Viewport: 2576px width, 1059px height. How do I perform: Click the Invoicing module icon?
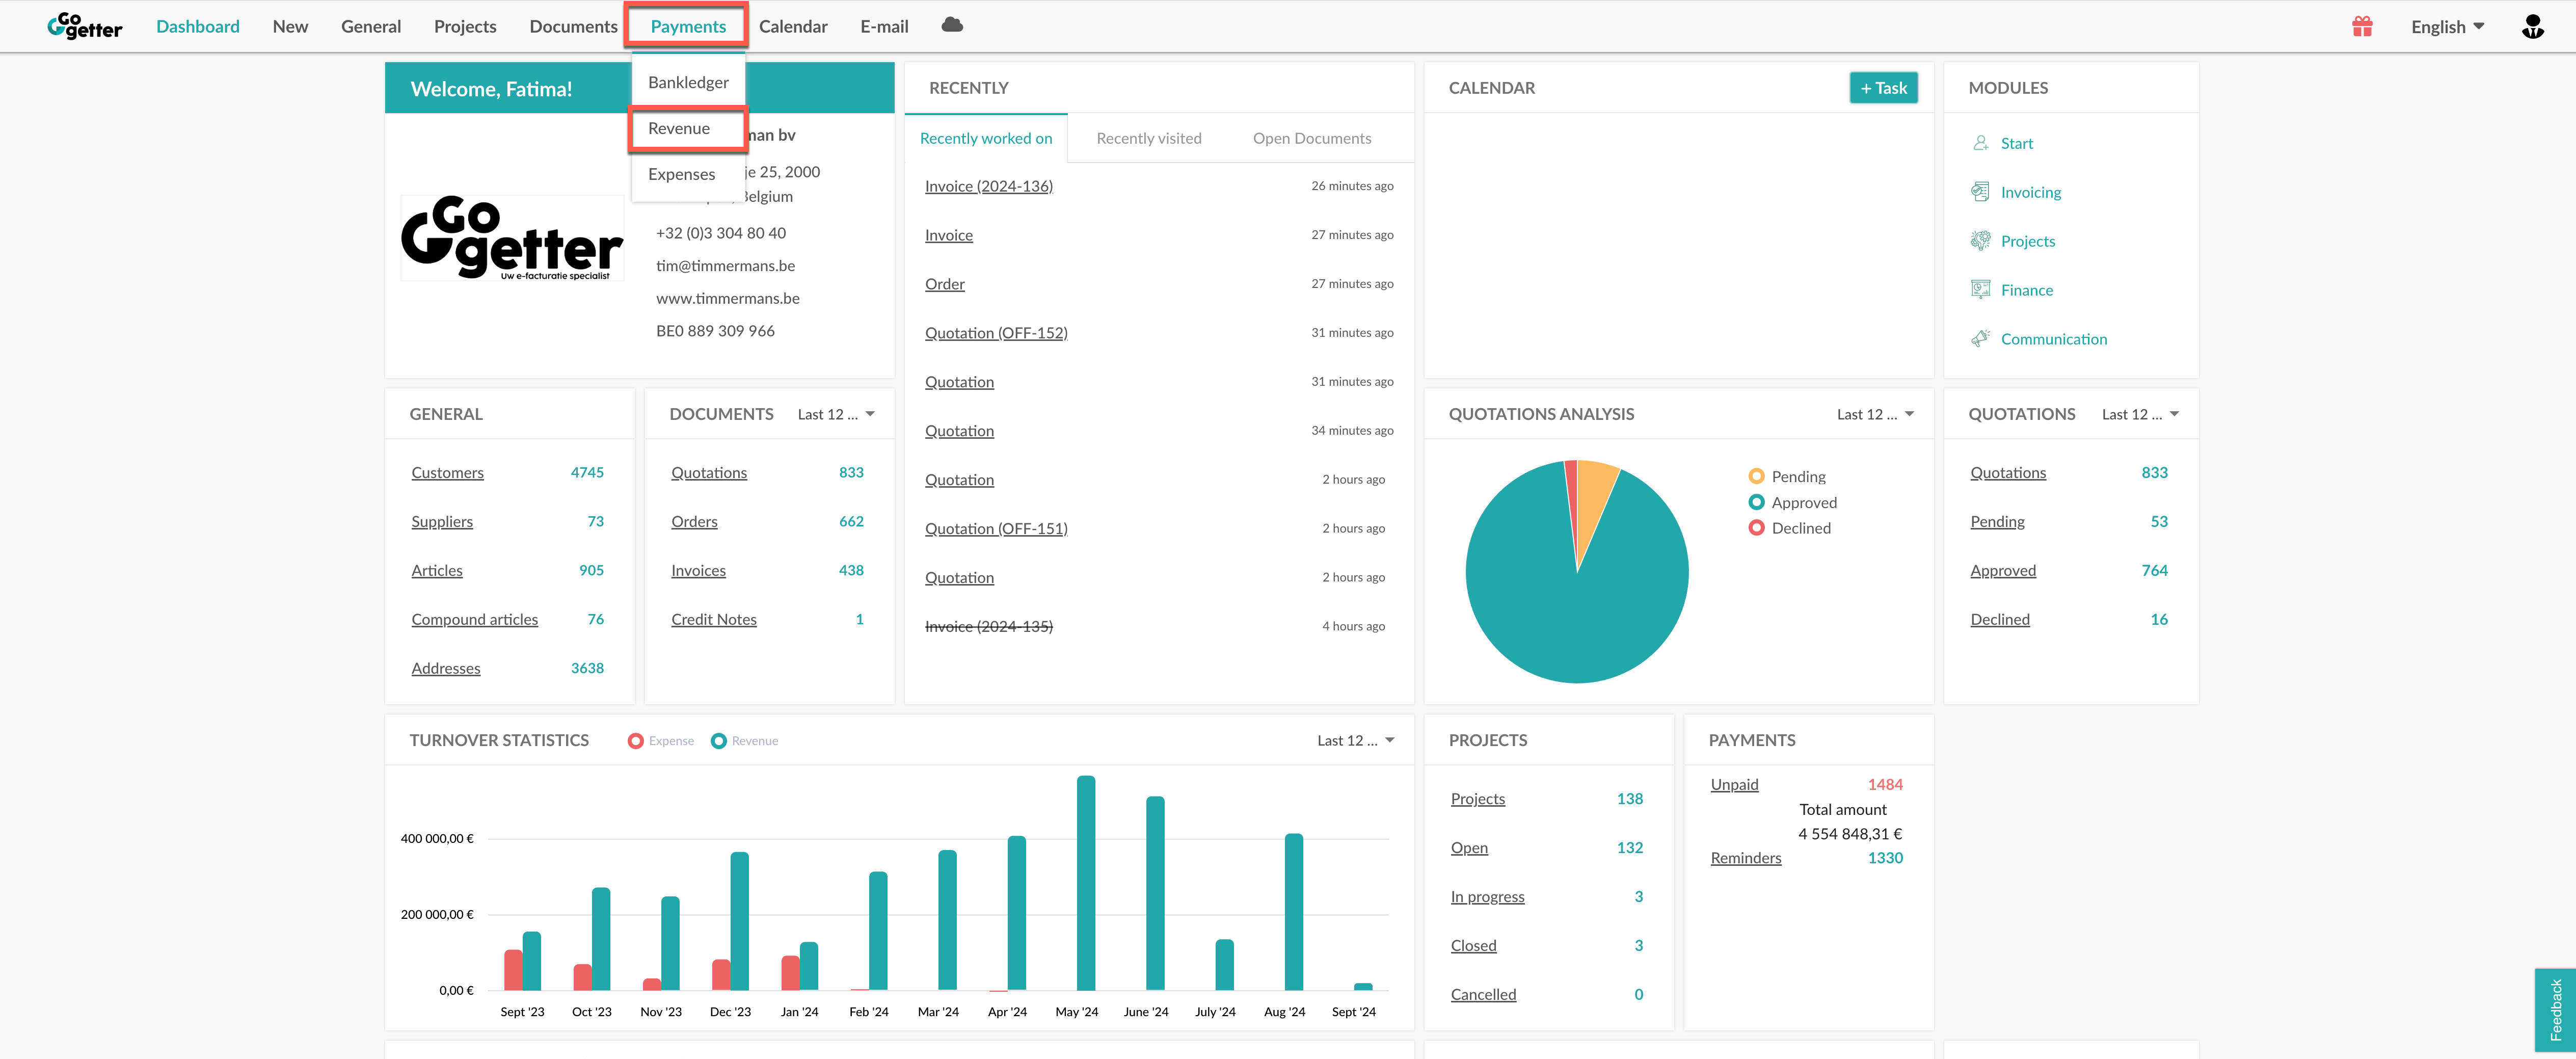click(1980, 192)
